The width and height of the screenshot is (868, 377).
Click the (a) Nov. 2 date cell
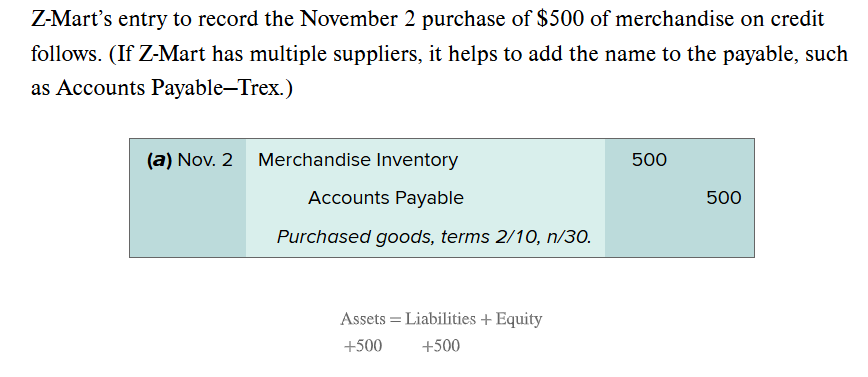tap(190, 160)
